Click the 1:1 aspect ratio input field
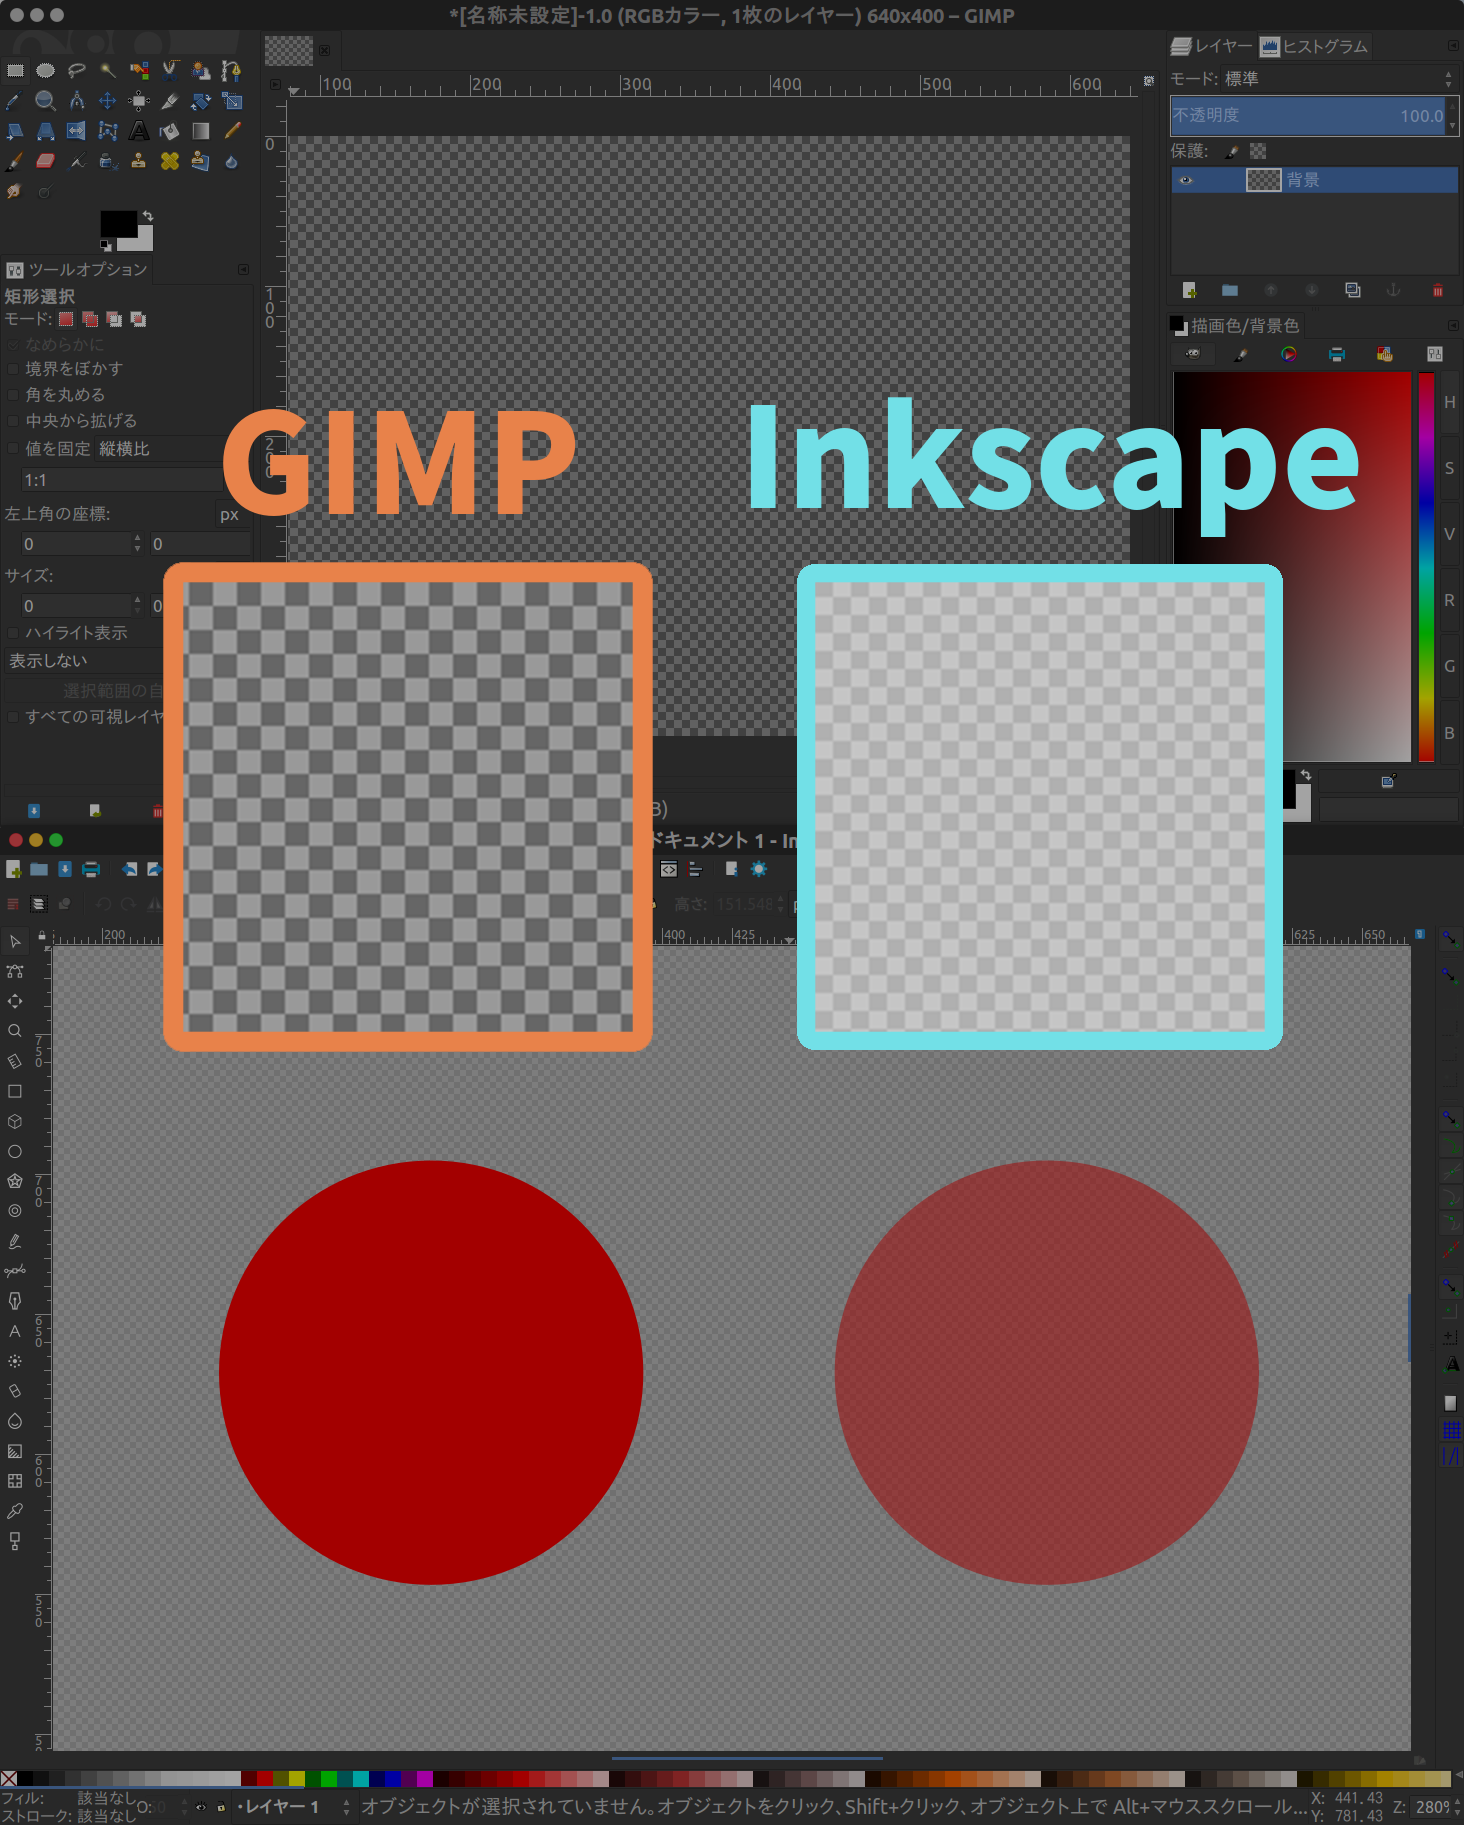The image size is (1464, 1825). coord(120,481)
